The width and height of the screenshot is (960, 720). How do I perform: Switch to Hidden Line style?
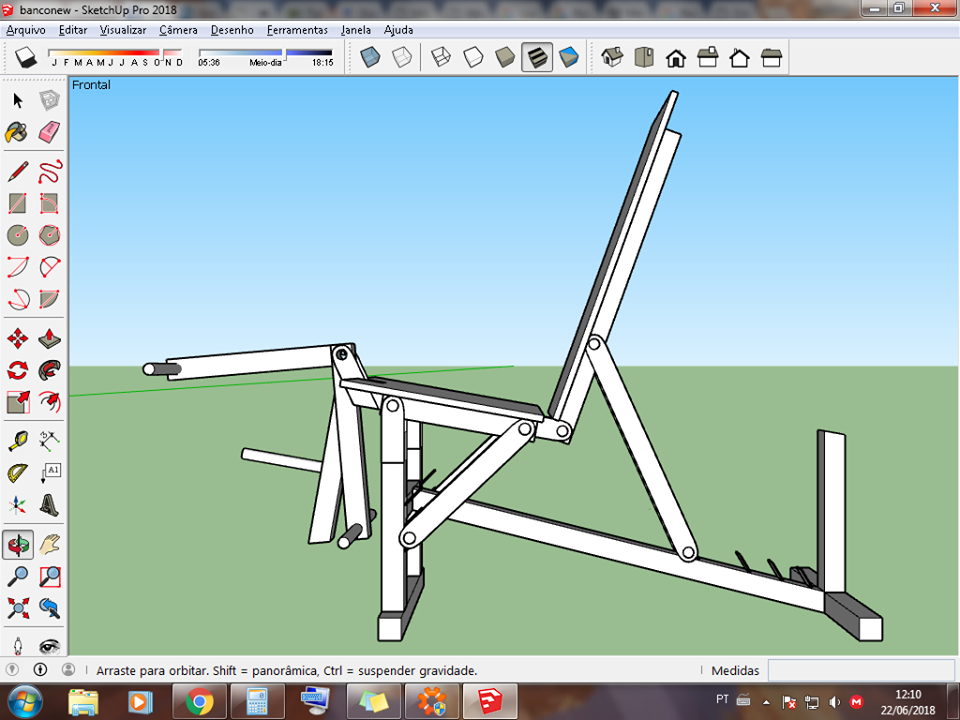coord(473,58)
